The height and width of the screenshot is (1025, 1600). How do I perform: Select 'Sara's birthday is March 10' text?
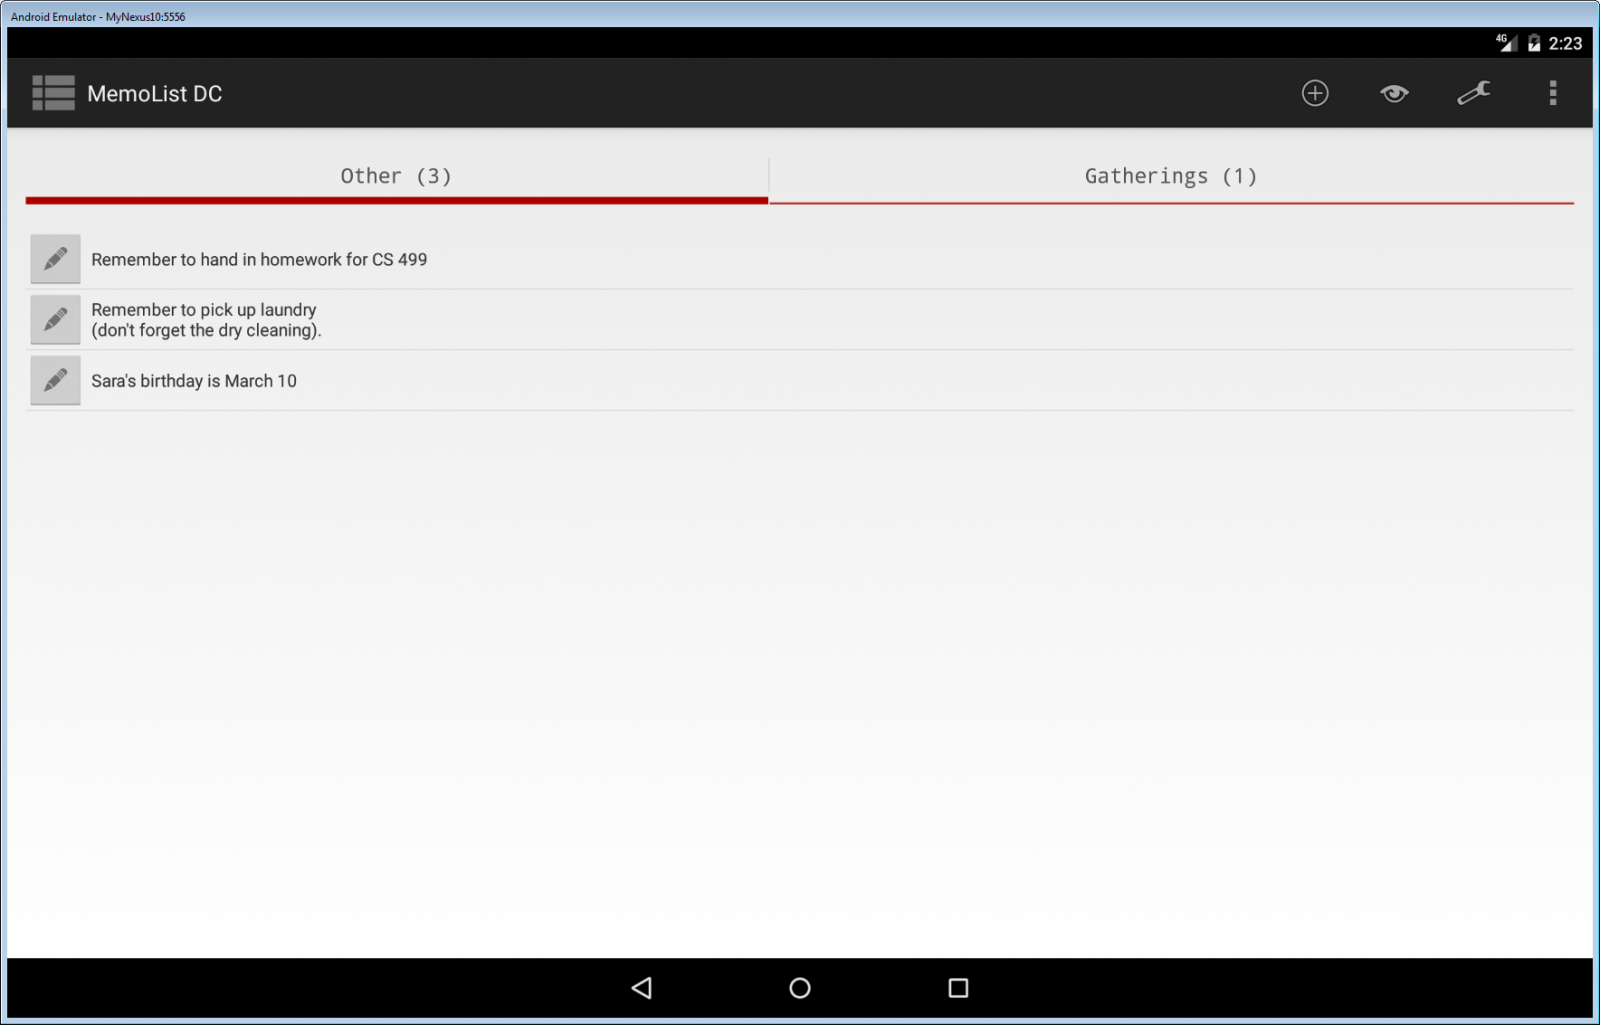tap(194, 381)
